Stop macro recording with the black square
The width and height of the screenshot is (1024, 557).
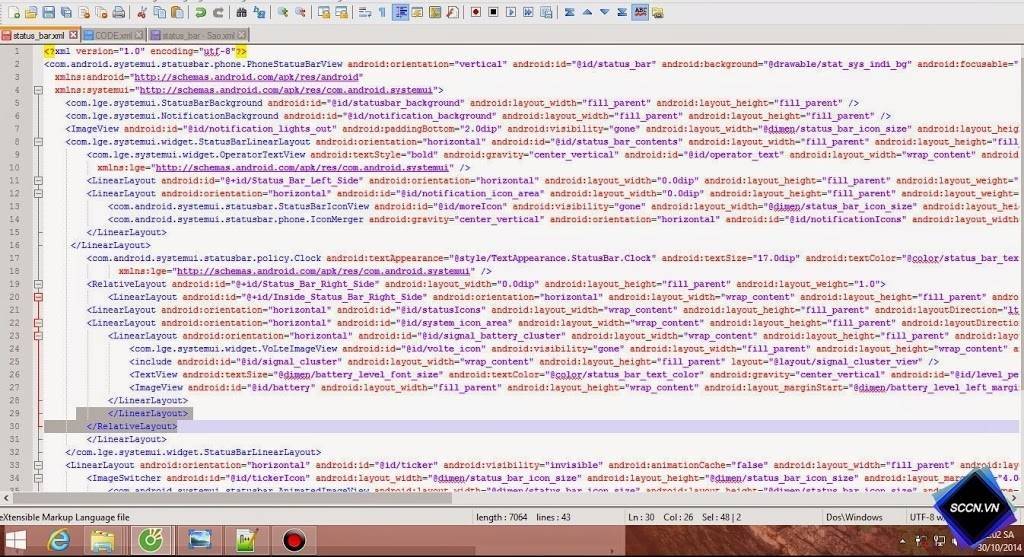493,12
